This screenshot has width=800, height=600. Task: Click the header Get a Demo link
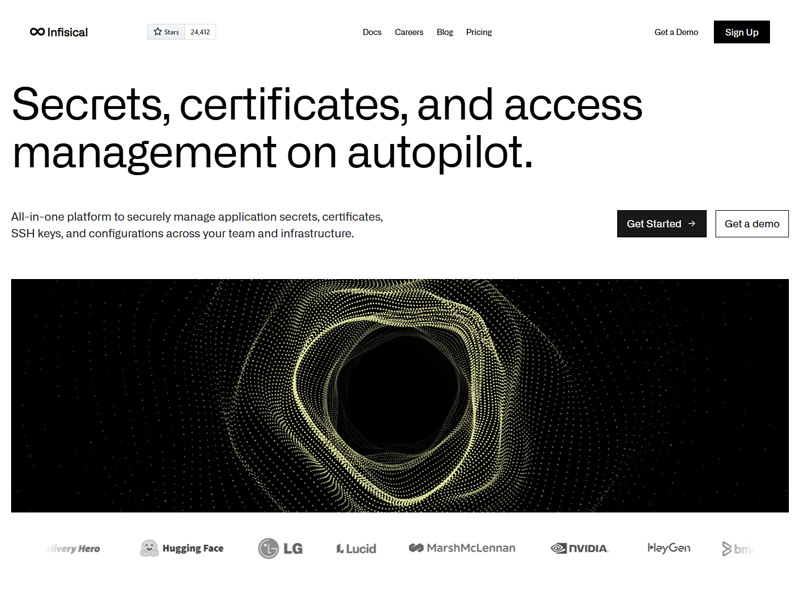676,32
